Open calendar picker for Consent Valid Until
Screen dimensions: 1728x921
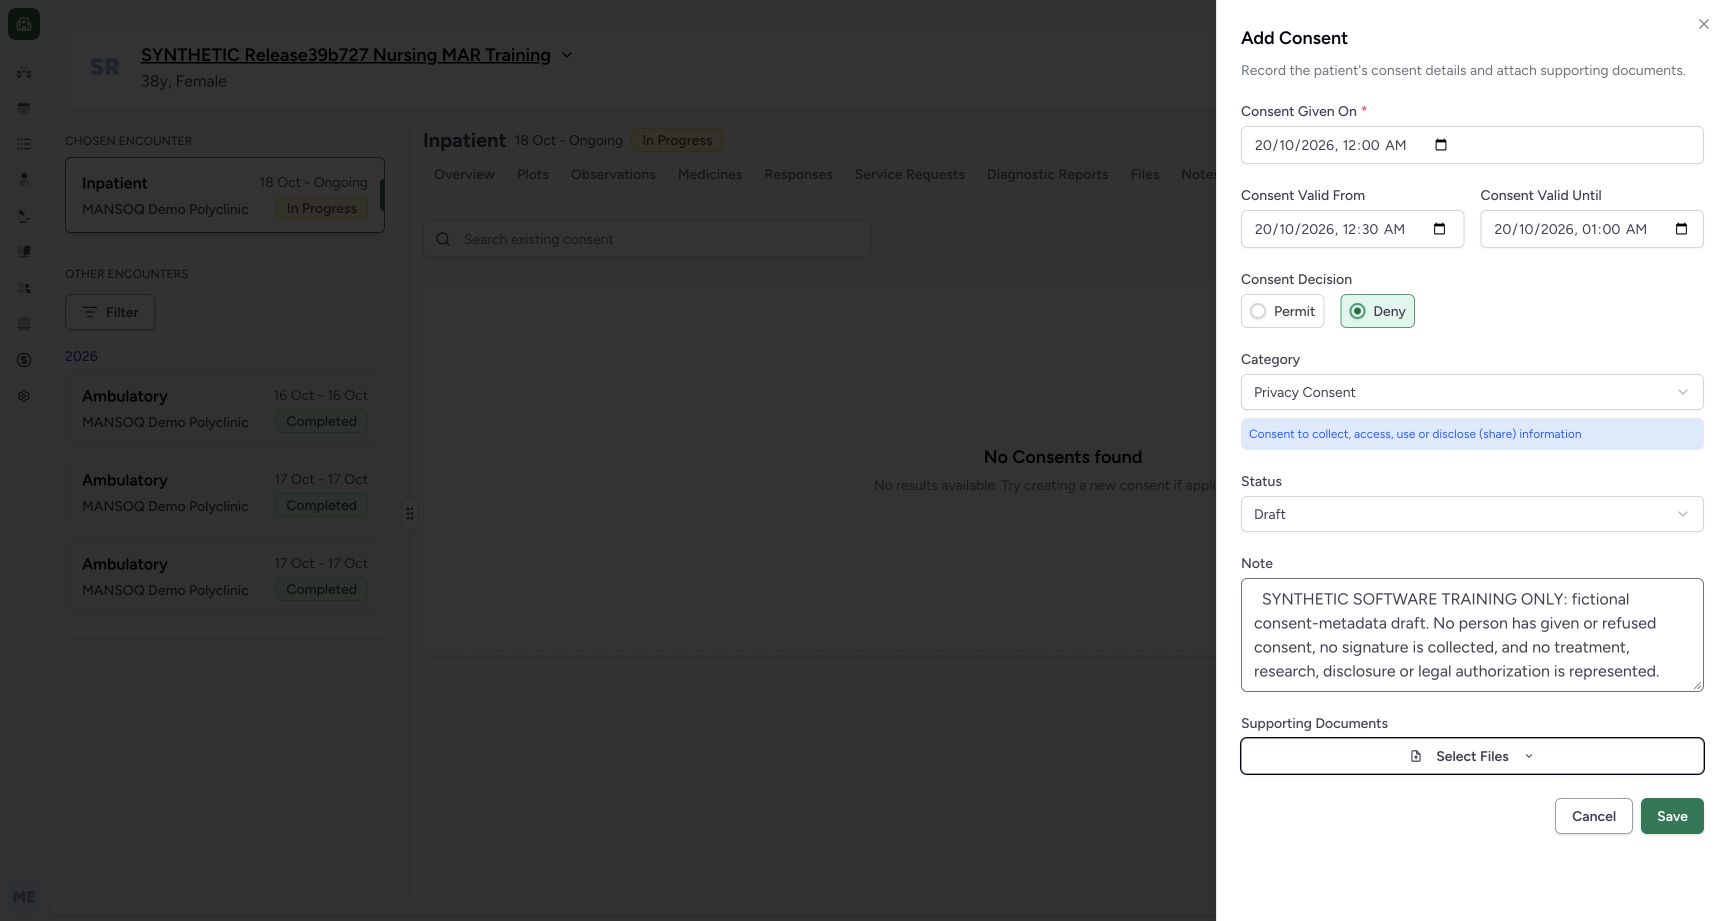(1681, 229)
